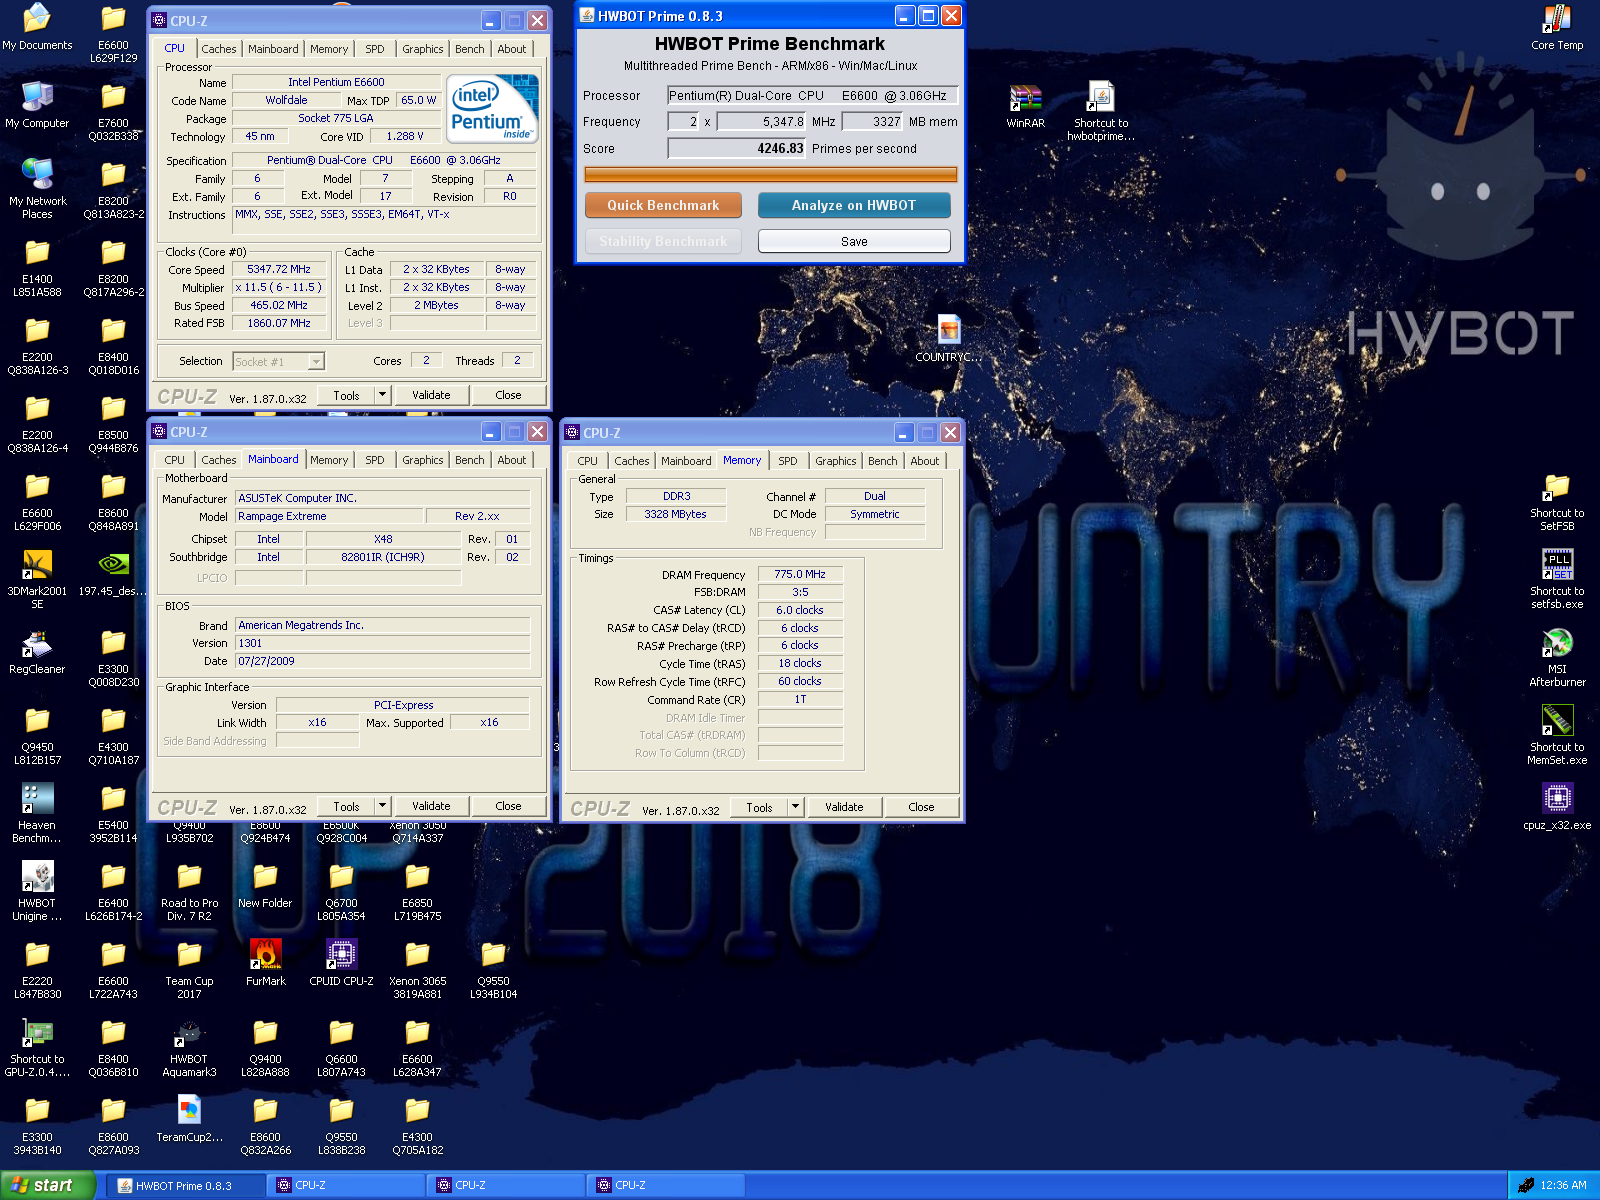This screenshot has height=1200, width=1600.
Task: Click Validate in Memory CPU-Z window
Action: [844, 807]
